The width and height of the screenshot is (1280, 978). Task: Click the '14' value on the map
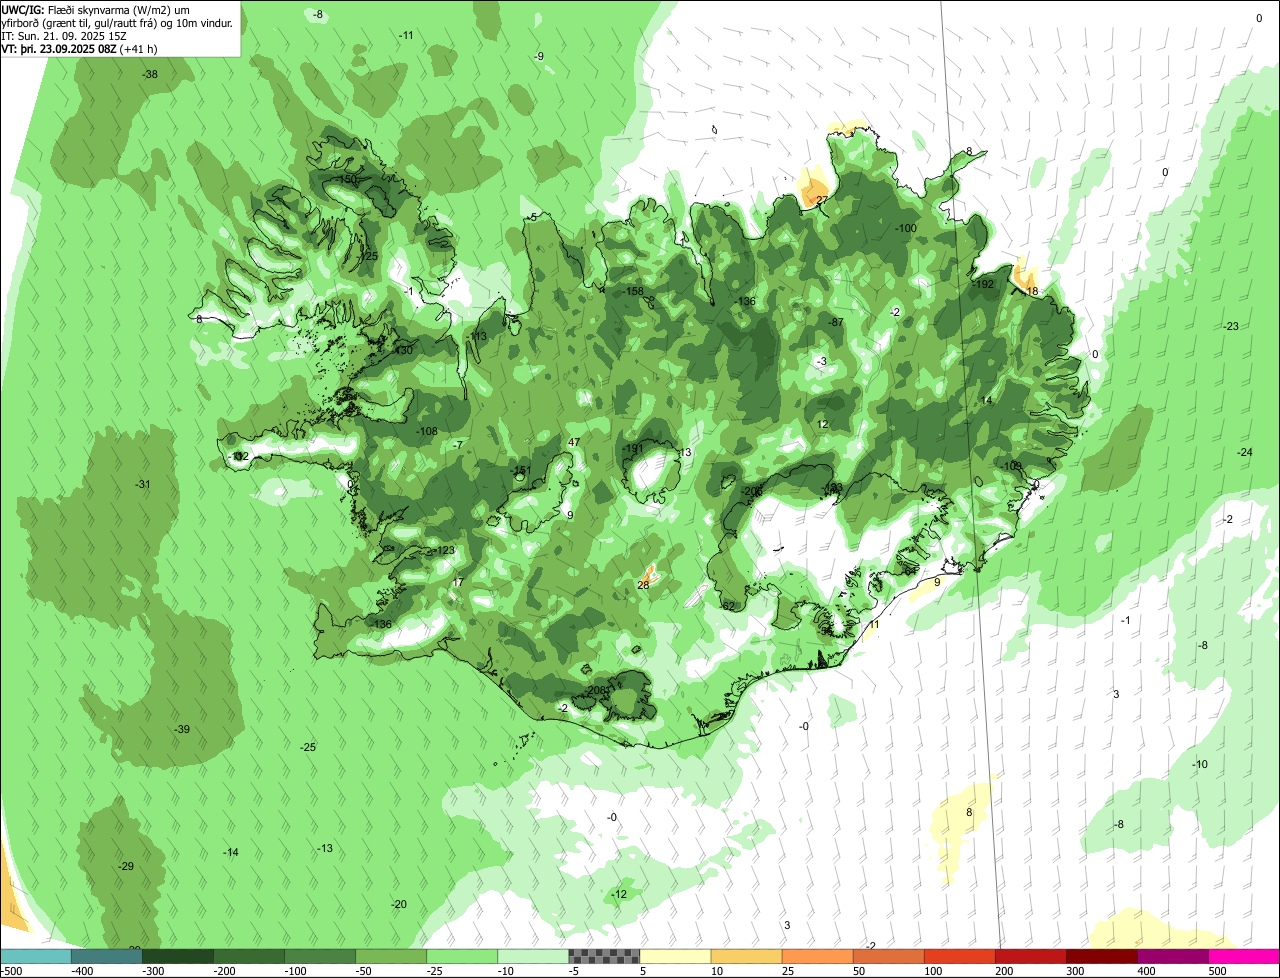tap(986, 401)
